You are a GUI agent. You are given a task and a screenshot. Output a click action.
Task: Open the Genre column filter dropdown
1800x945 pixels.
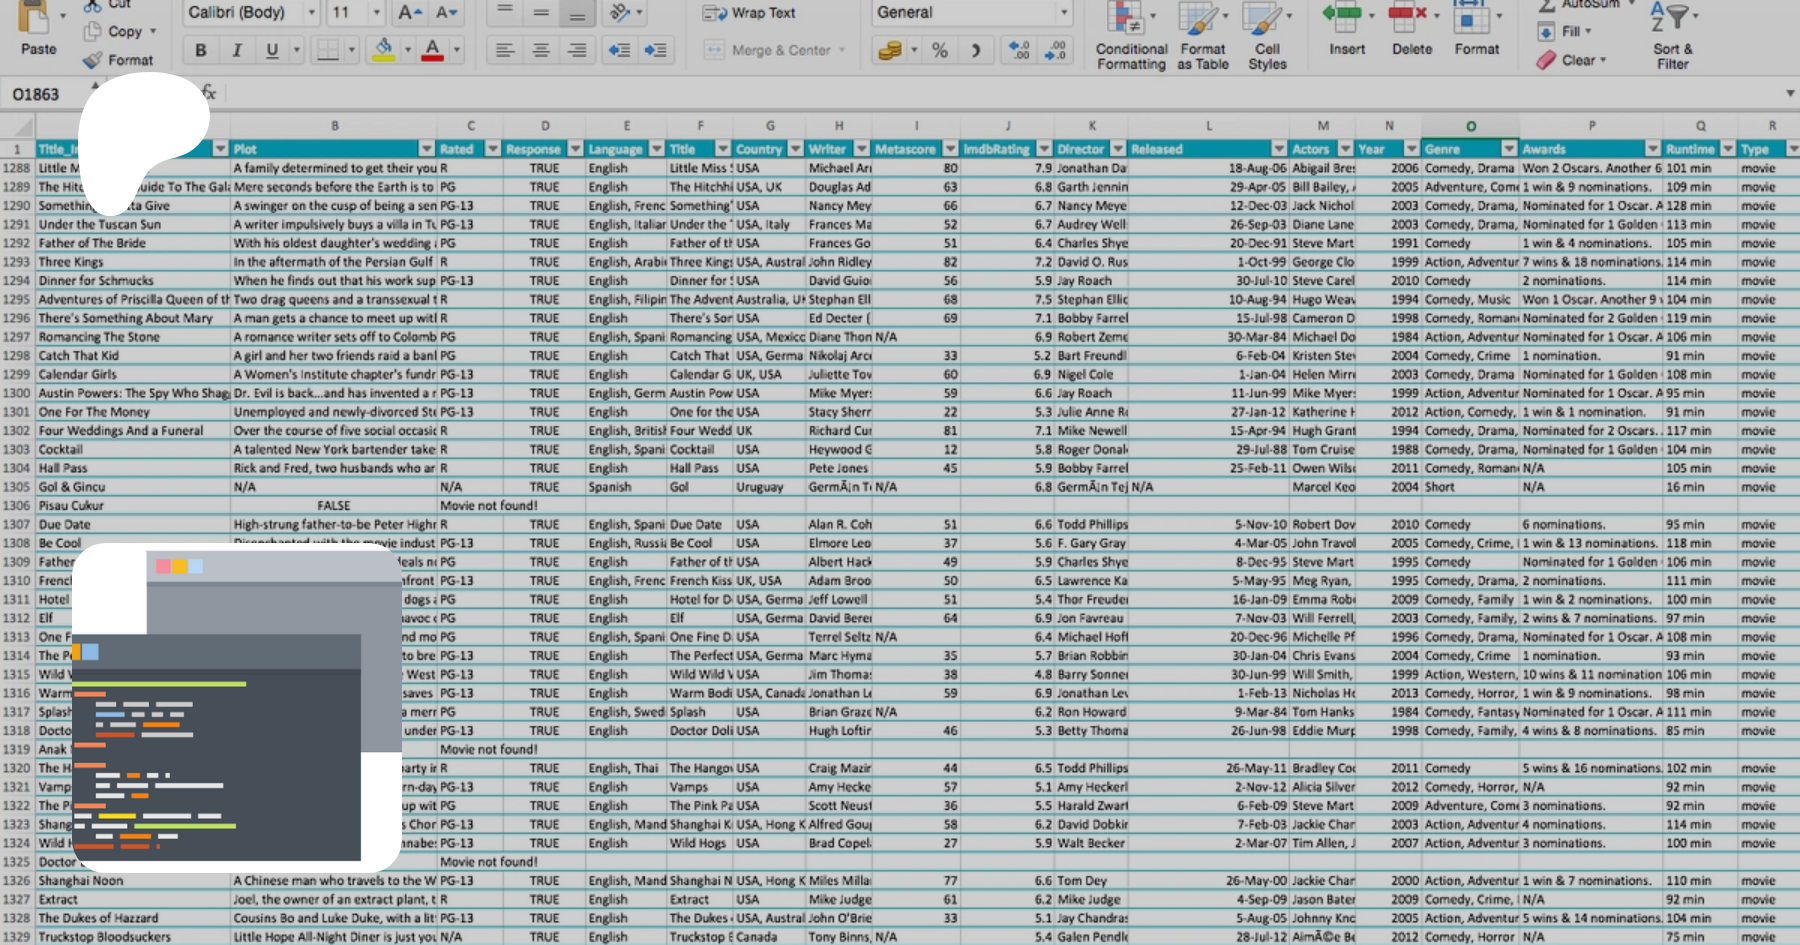coord(1508,149)
